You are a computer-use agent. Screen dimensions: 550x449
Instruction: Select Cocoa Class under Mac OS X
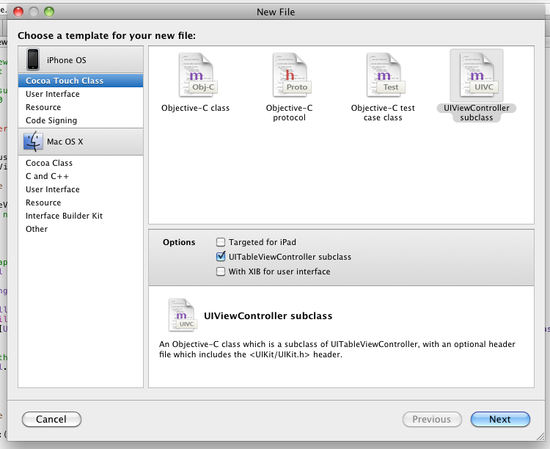(81, 163)
